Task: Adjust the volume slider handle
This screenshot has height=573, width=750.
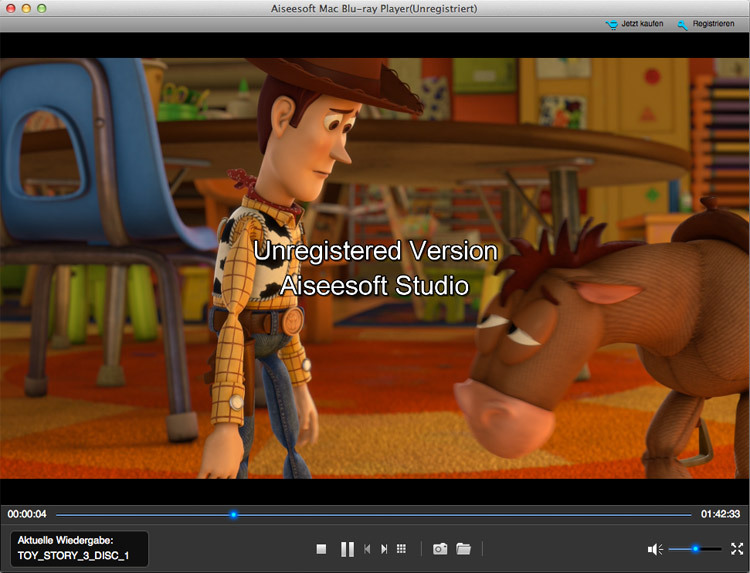Action: tap(695, 549)
